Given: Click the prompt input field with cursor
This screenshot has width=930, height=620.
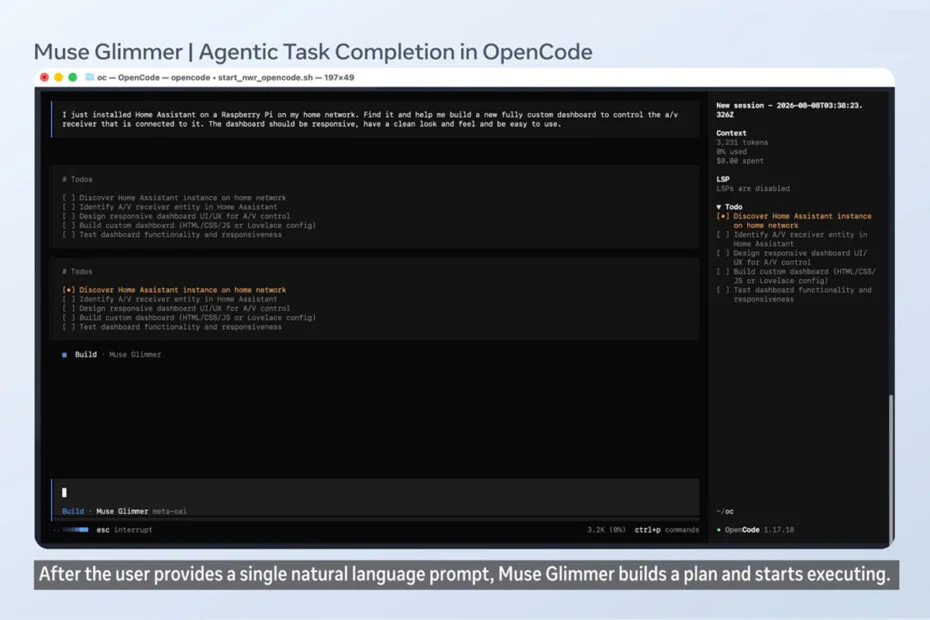Looking at the screenshot, I should click(375, 492).
